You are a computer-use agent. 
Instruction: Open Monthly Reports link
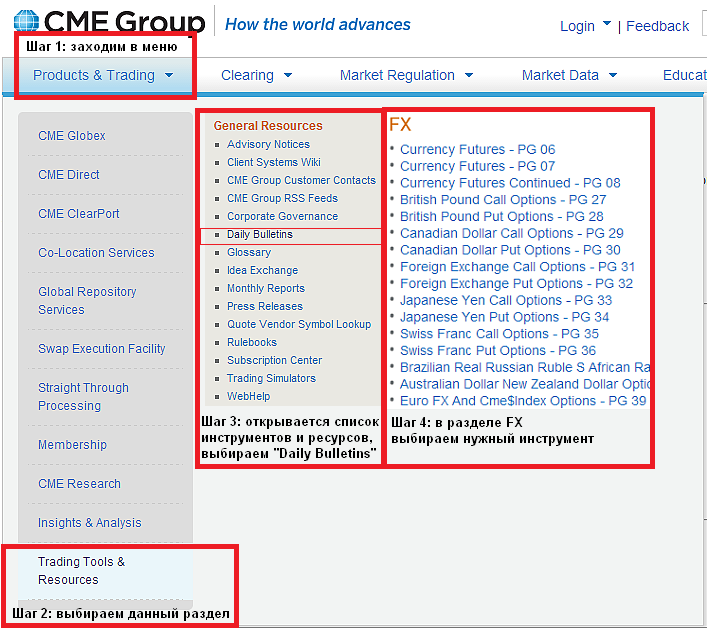click(266, 289)
